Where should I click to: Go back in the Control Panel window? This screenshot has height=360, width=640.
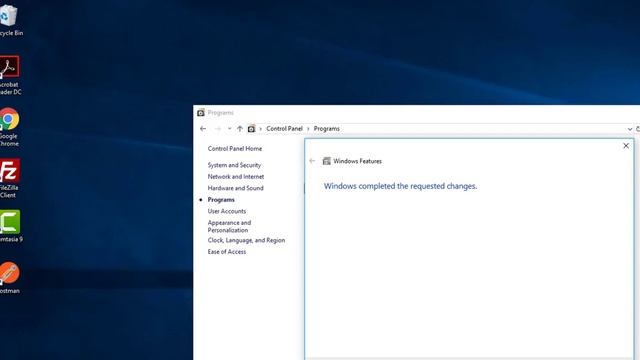(x=203, y=129)
